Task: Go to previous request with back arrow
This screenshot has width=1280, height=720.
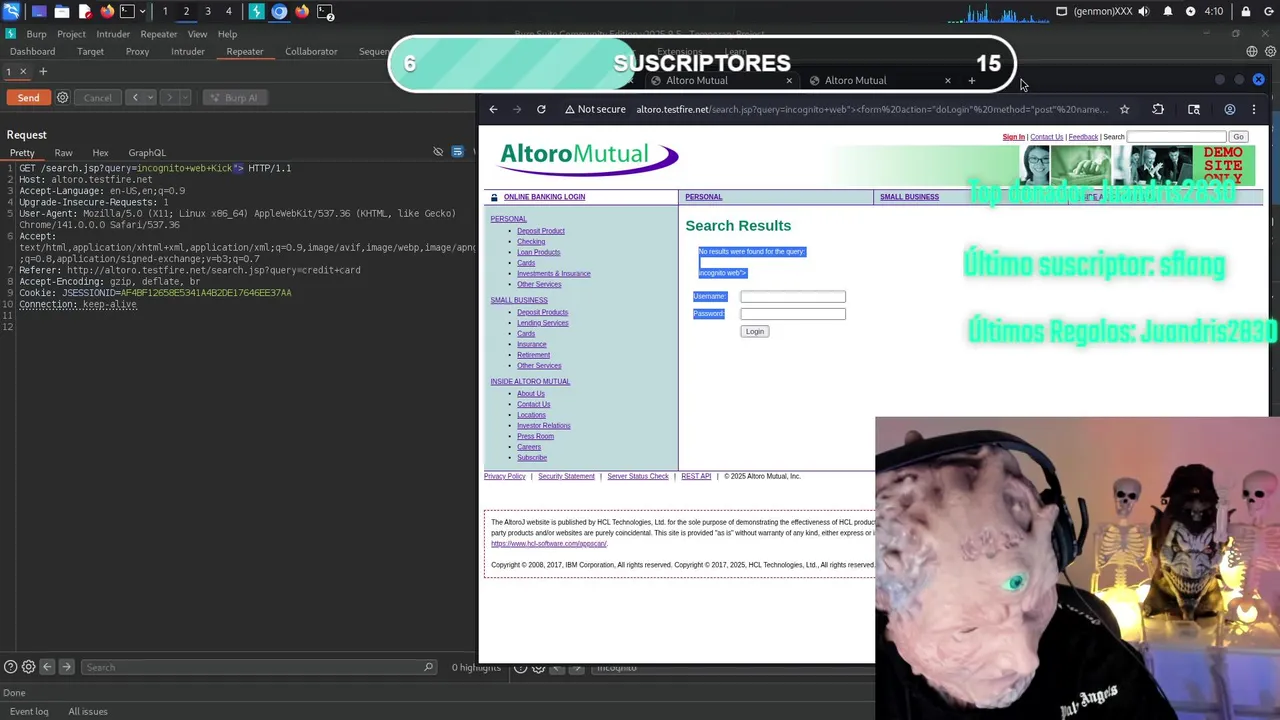Action: tap(135, 98)
